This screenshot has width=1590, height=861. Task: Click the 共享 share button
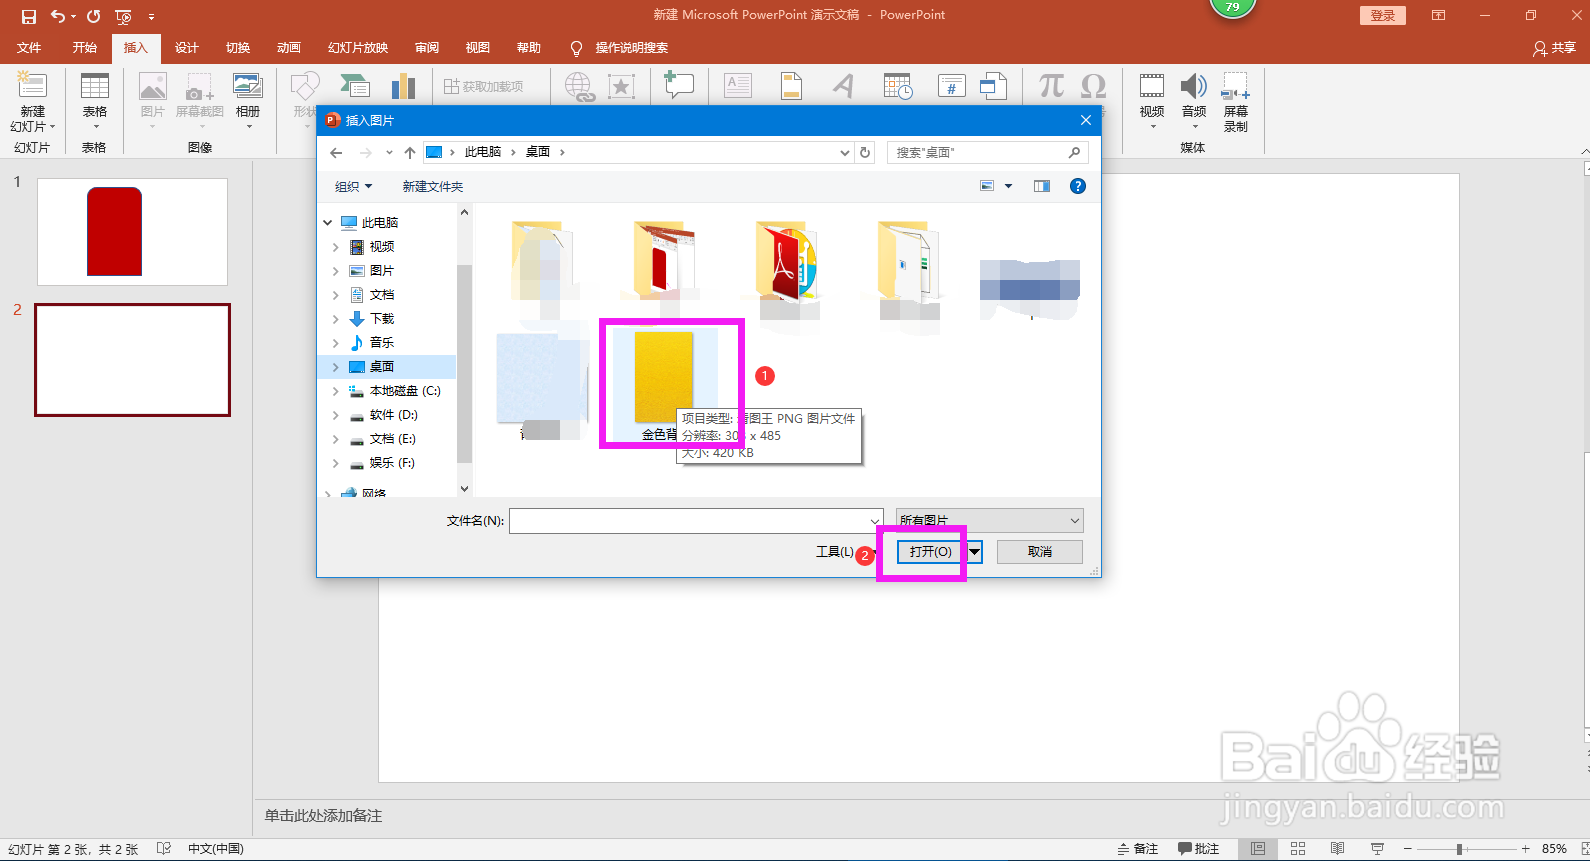pos(1555,48)
